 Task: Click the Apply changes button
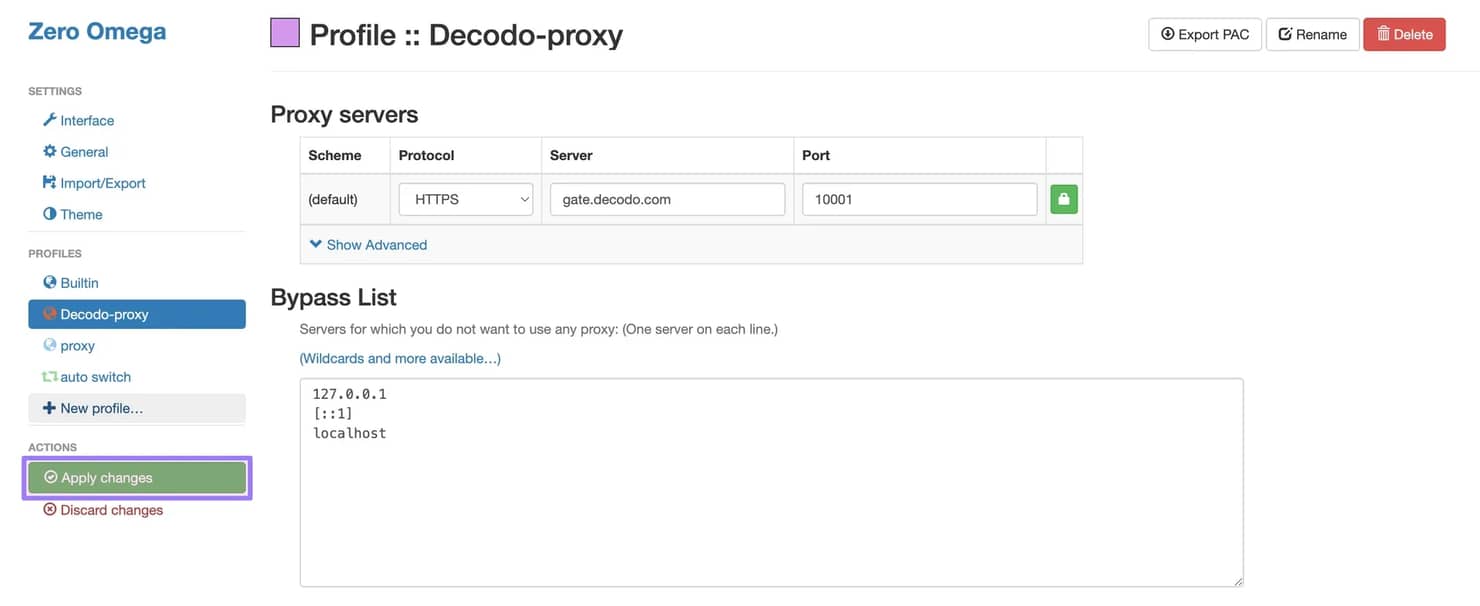(x=137, y=478)
